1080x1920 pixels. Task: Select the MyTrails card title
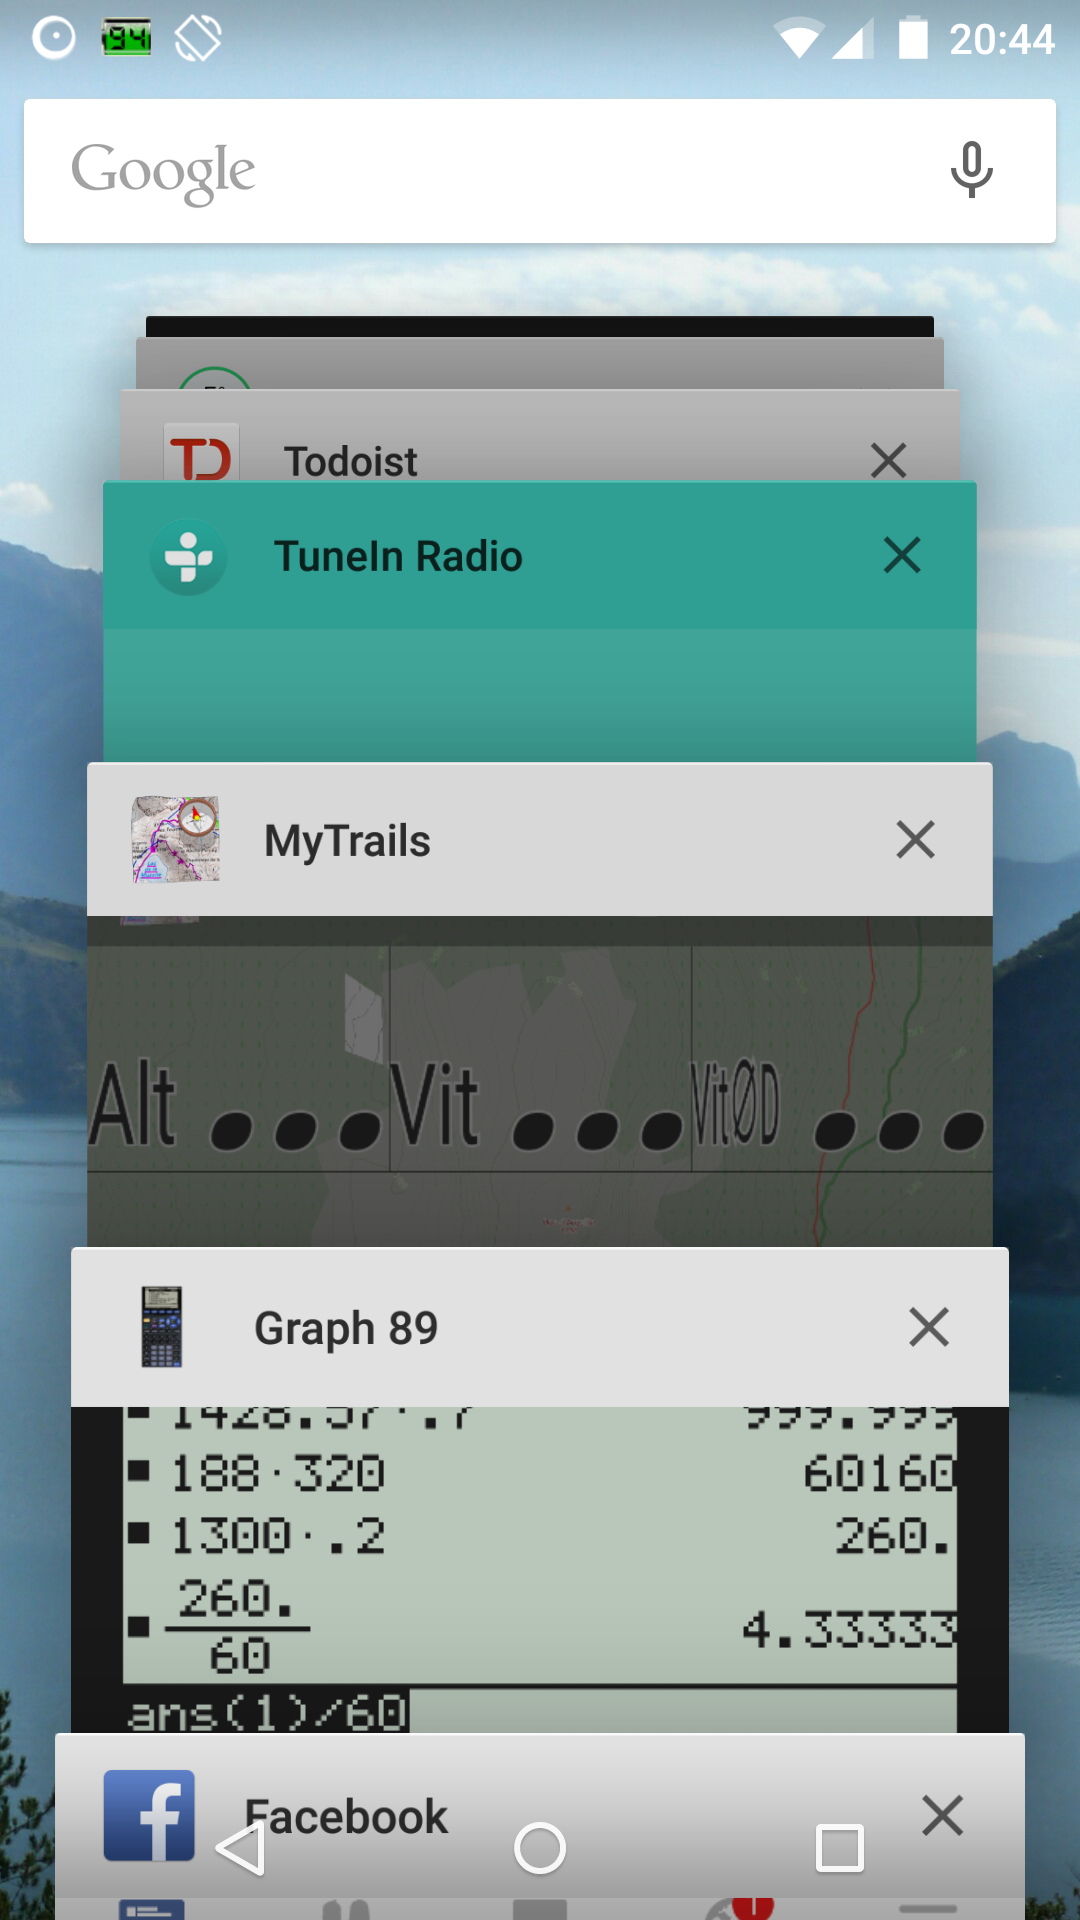347,841
